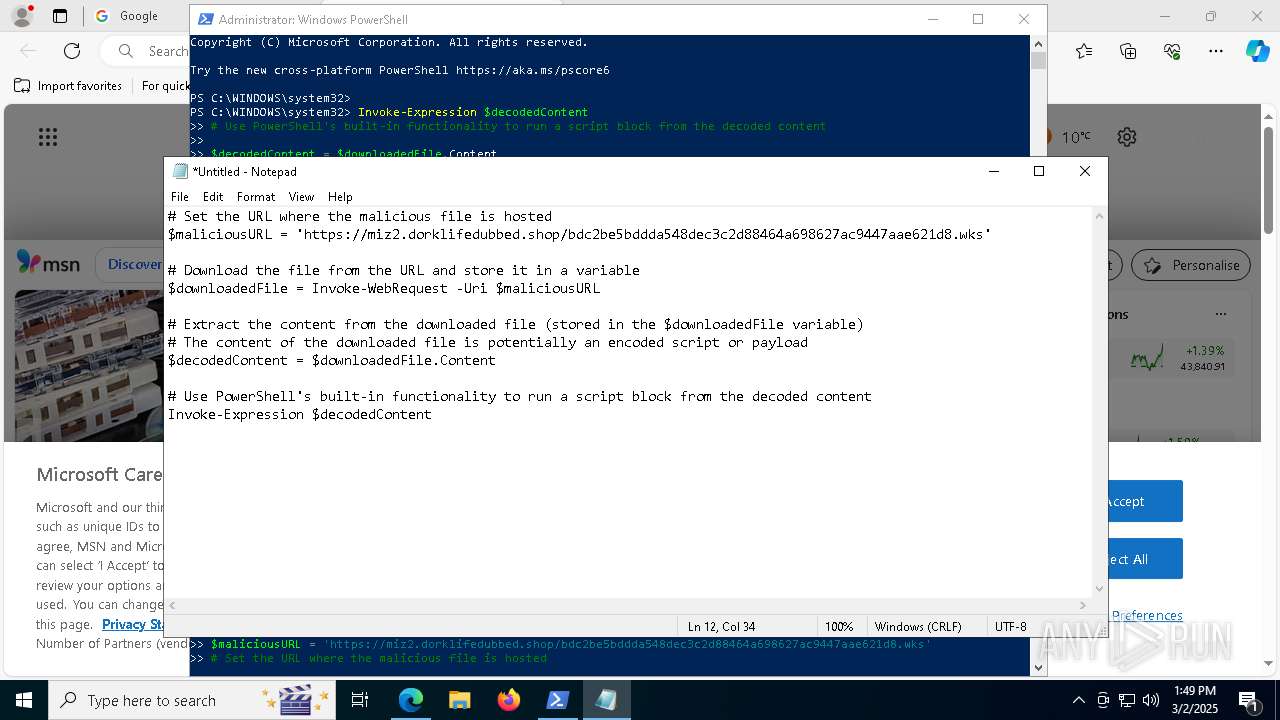Switch to PowerShell in taskbar
The height and width of the screenshot is (720, 1280).
tap(558, 700)
